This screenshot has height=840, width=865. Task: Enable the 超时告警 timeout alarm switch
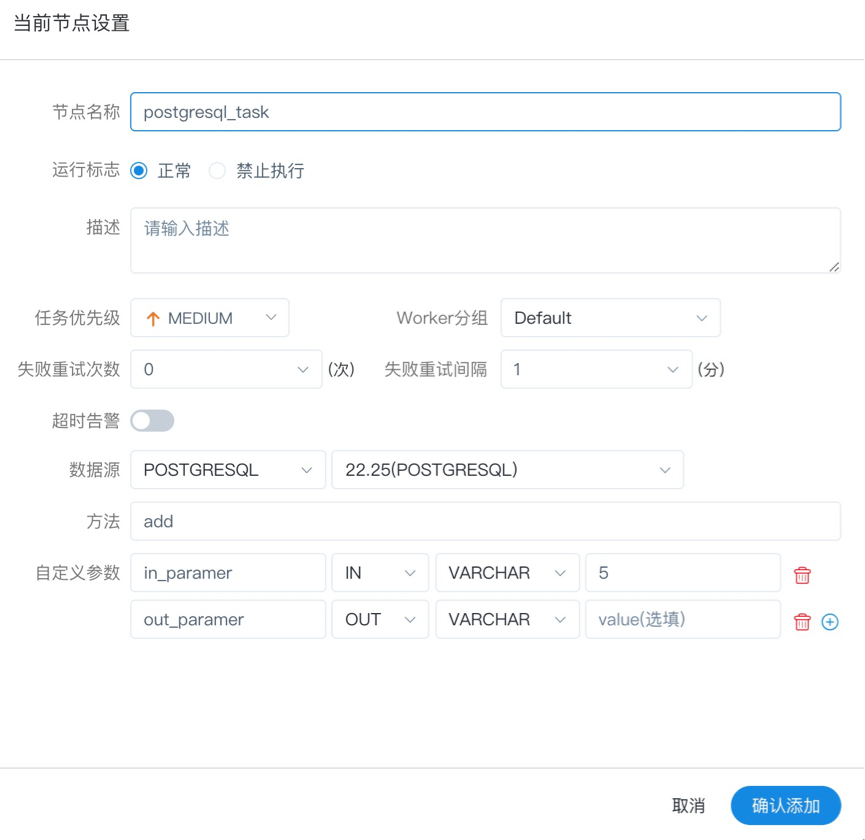click(x=152, y=421)
